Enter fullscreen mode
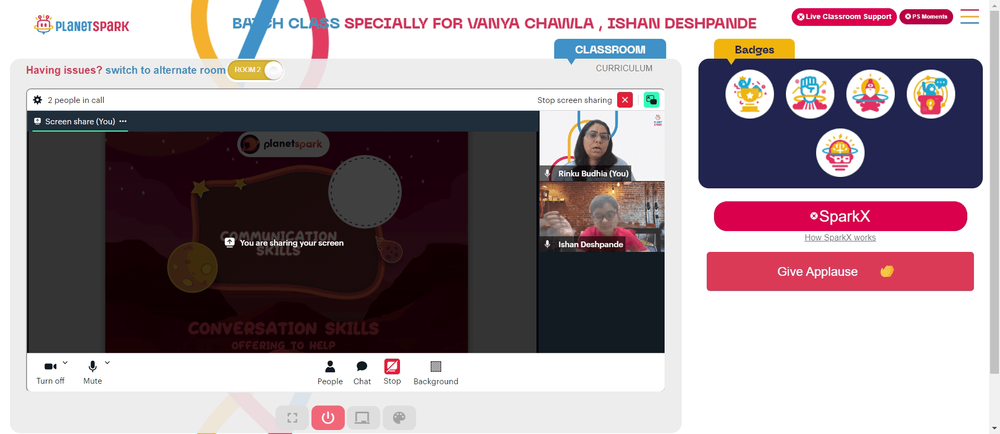The image size is (1000, 434). [292, 418]
